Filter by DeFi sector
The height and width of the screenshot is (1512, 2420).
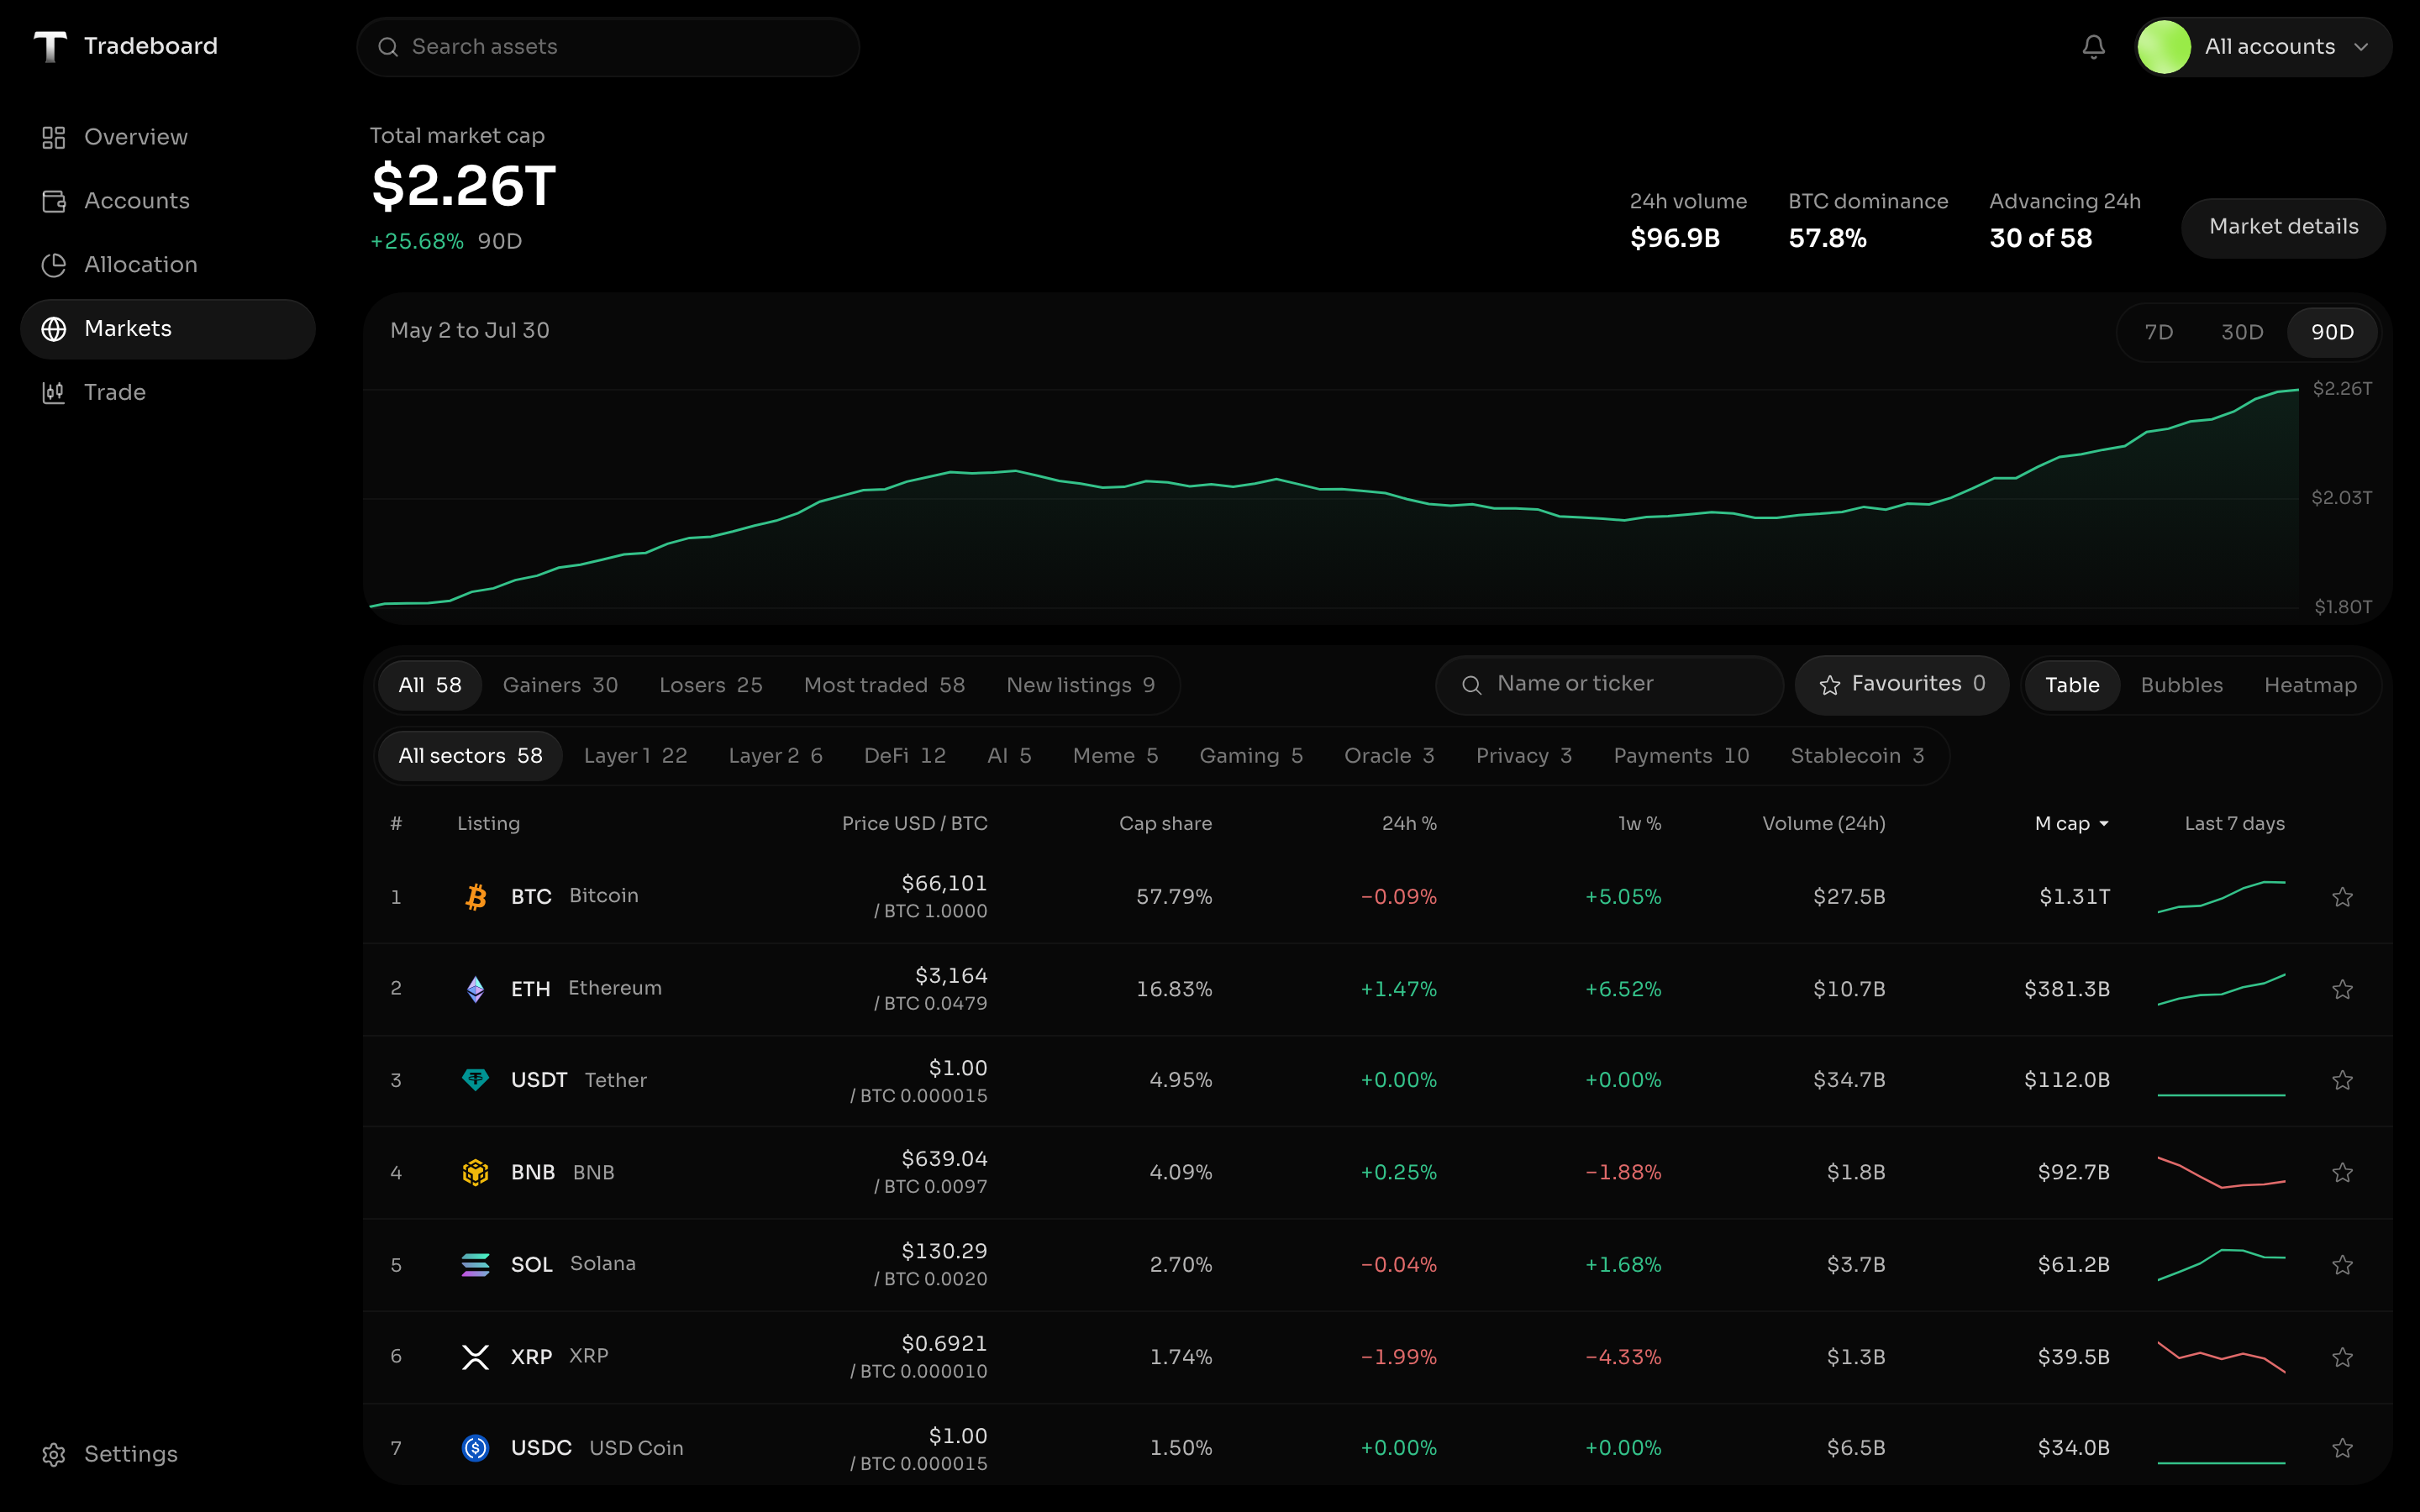pyautogui.click(x=904, y=756)
